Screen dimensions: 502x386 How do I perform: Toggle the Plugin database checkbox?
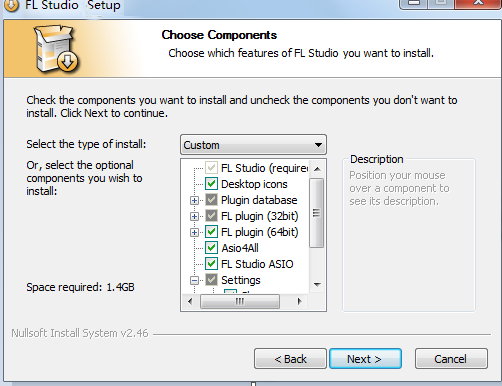click(x=211, y=200)
